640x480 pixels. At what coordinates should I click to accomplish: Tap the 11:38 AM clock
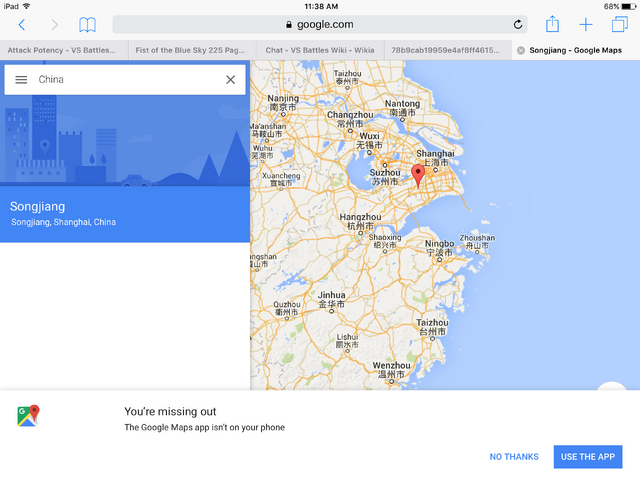click(321, 7)
